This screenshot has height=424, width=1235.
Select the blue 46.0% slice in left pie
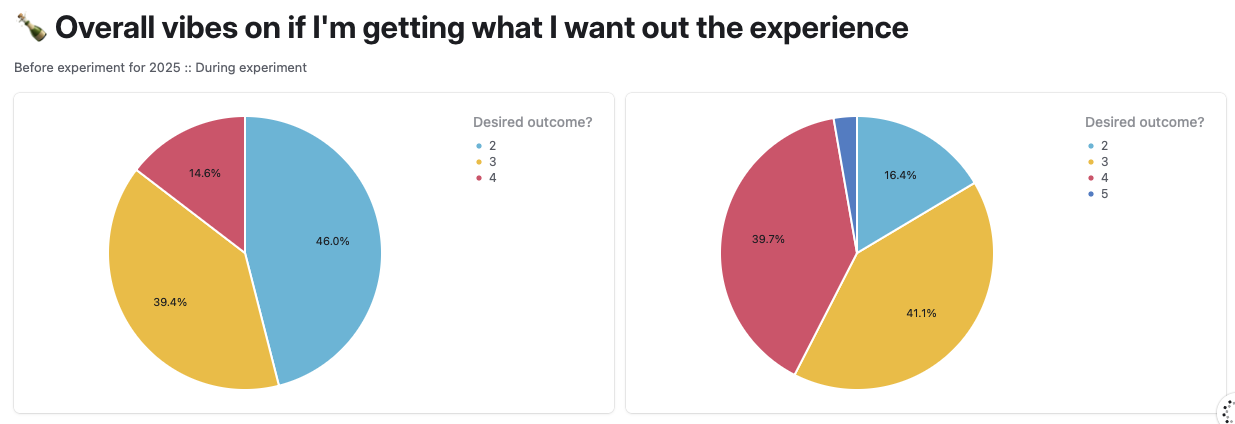pyautogui.click(x=320, y=250)
